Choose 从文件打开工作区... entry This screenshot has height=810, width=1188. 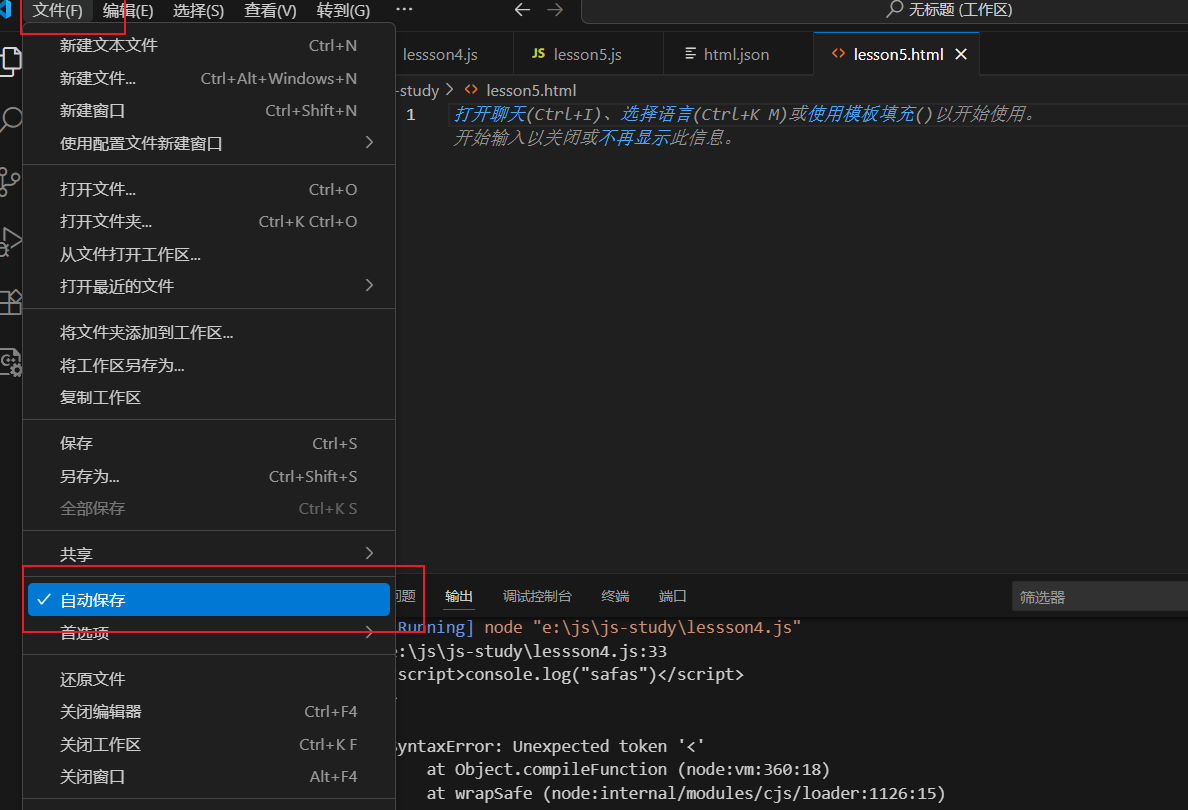tap(209, 254)
